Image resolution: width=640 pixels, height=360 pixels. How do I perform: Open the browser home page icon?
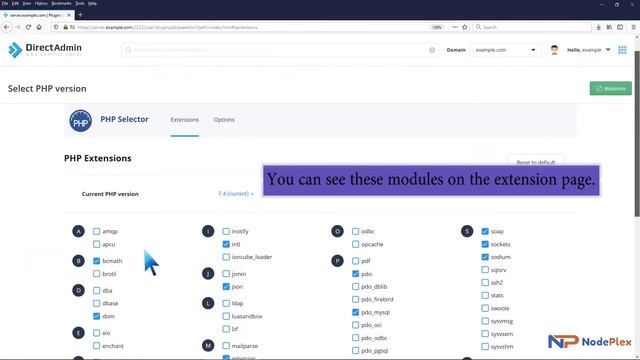pyautogui.click(x=39, y=27)
